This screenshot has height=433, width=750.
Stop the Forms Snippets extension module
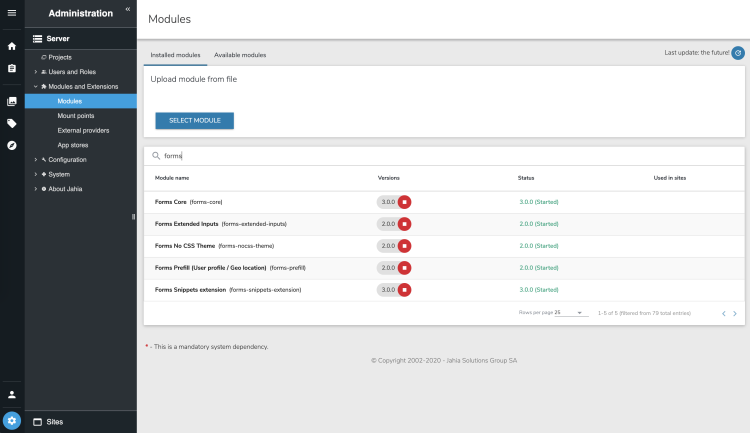404,290
